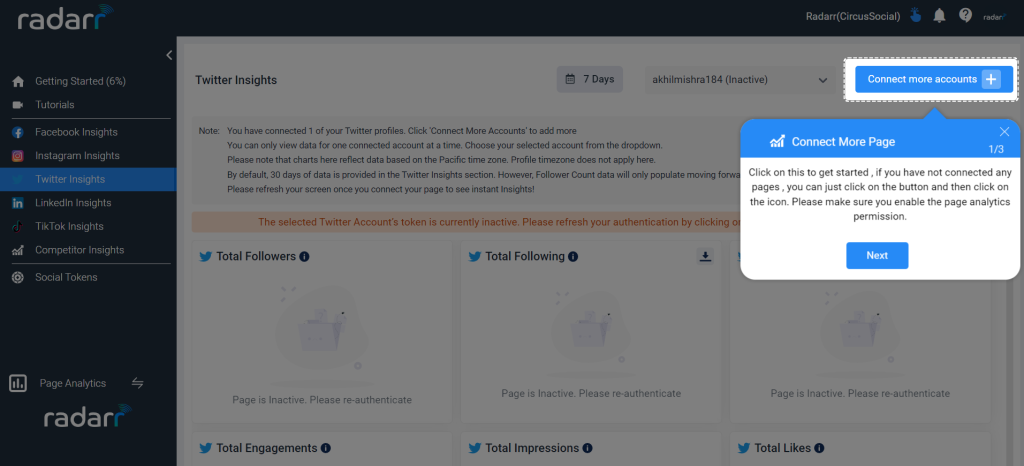Click the home icon beside Getting Started

pos(18,82)
